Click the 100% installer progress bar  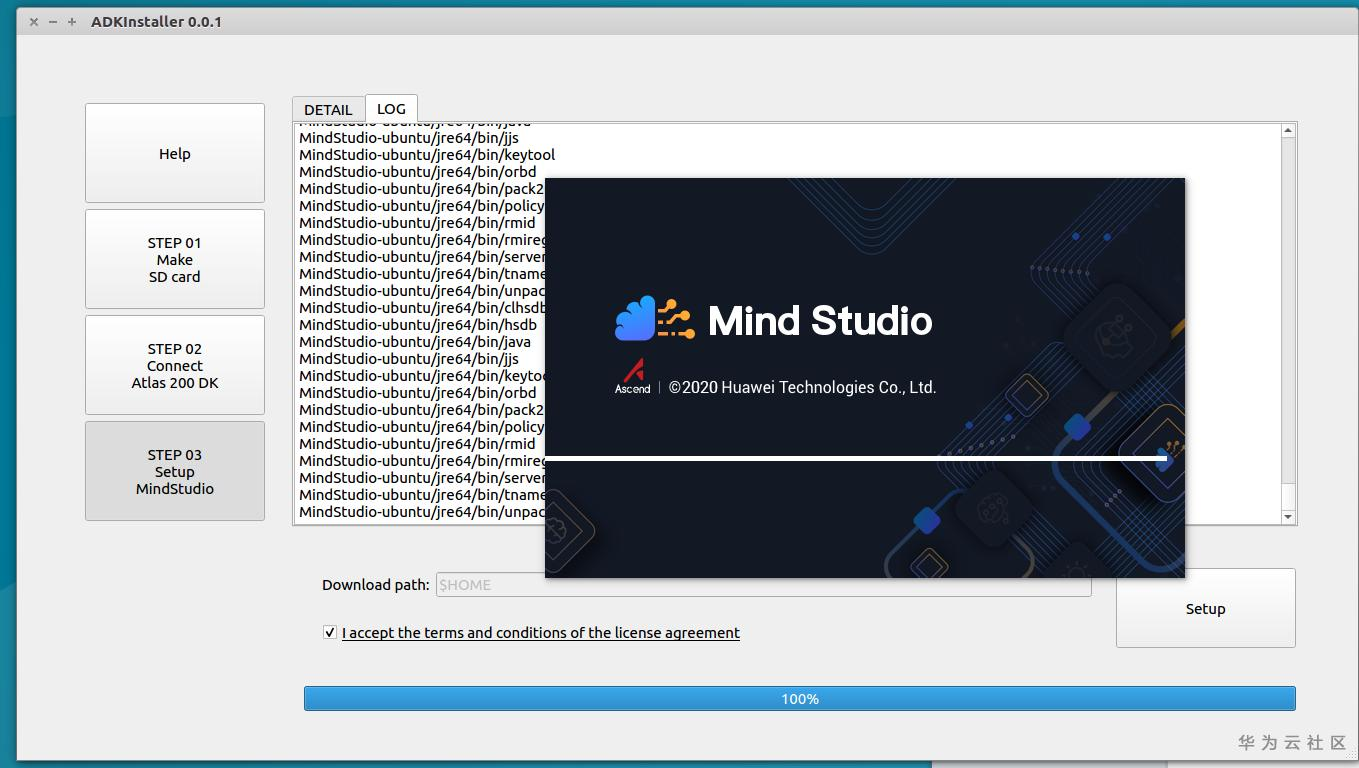point(800,699)
